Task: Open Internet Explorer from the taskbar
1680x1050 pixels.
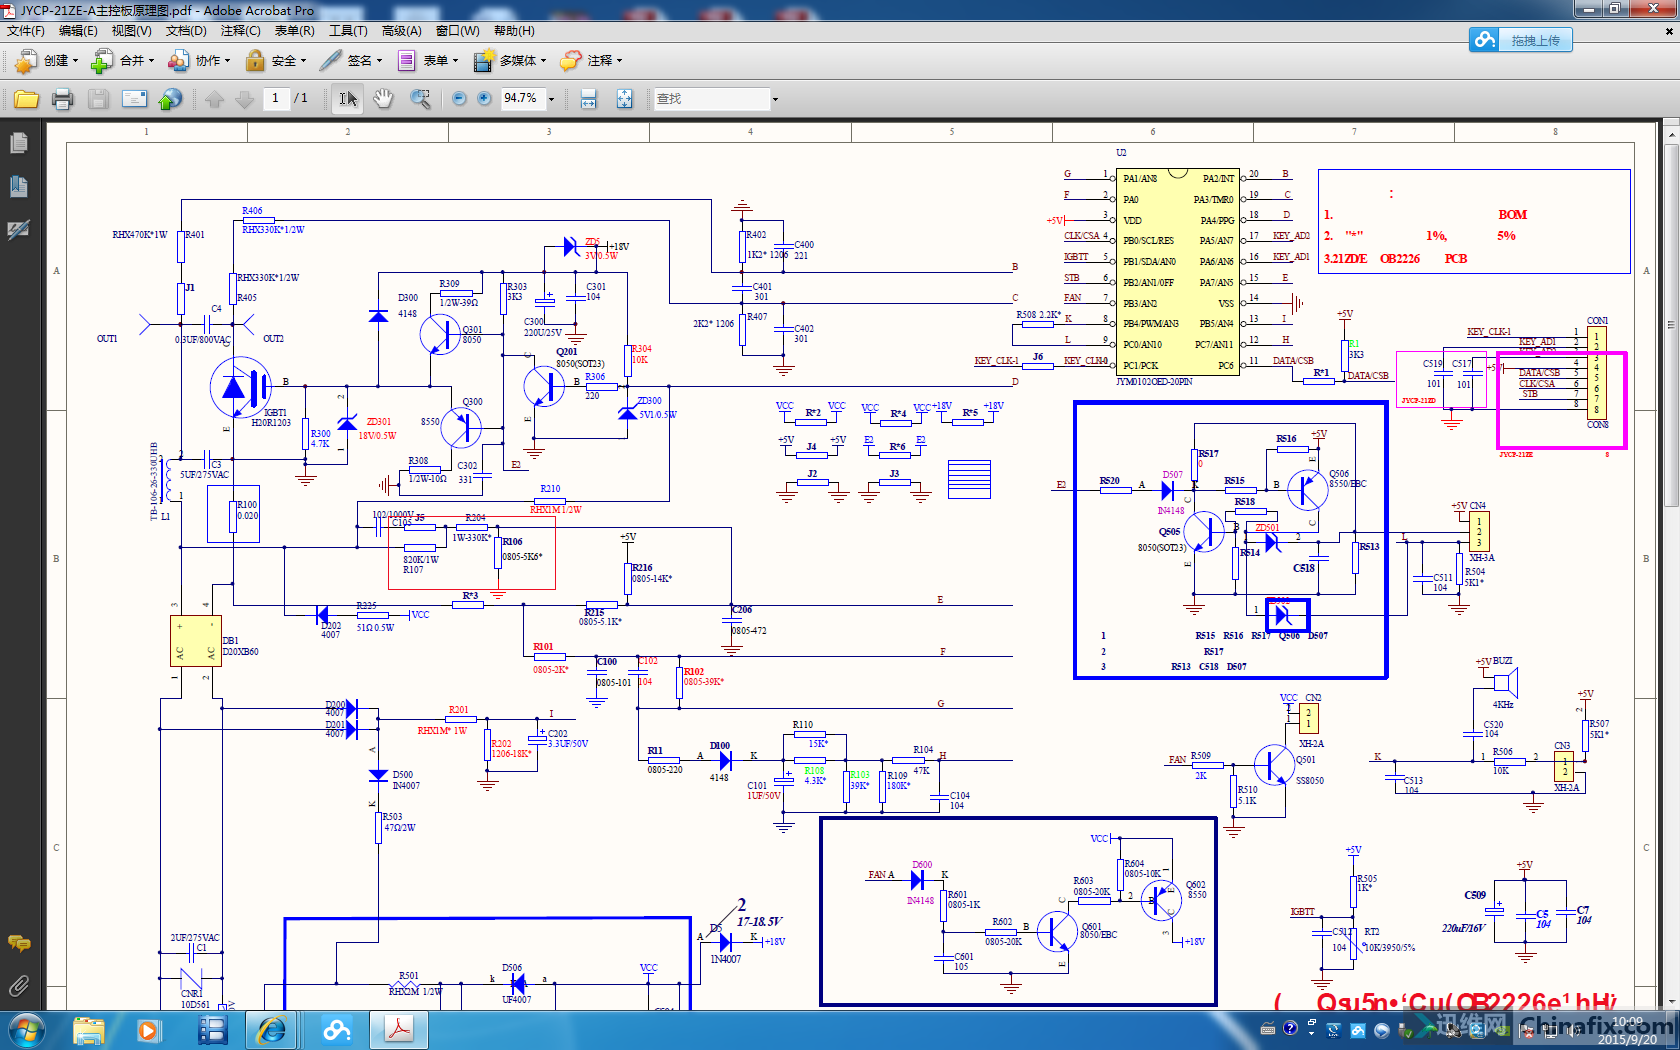Action: [x=272, y=1030]
